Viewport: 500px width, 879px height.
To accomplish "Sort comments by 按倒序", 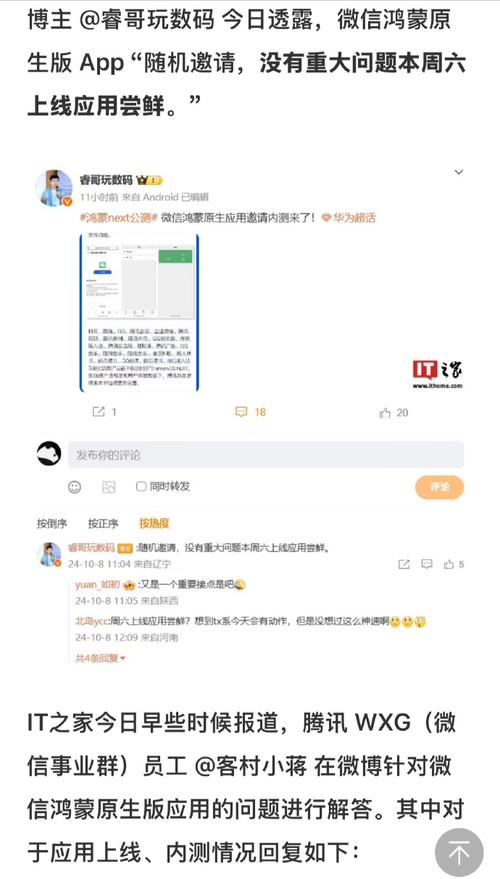I will click(x=52, y=524).
